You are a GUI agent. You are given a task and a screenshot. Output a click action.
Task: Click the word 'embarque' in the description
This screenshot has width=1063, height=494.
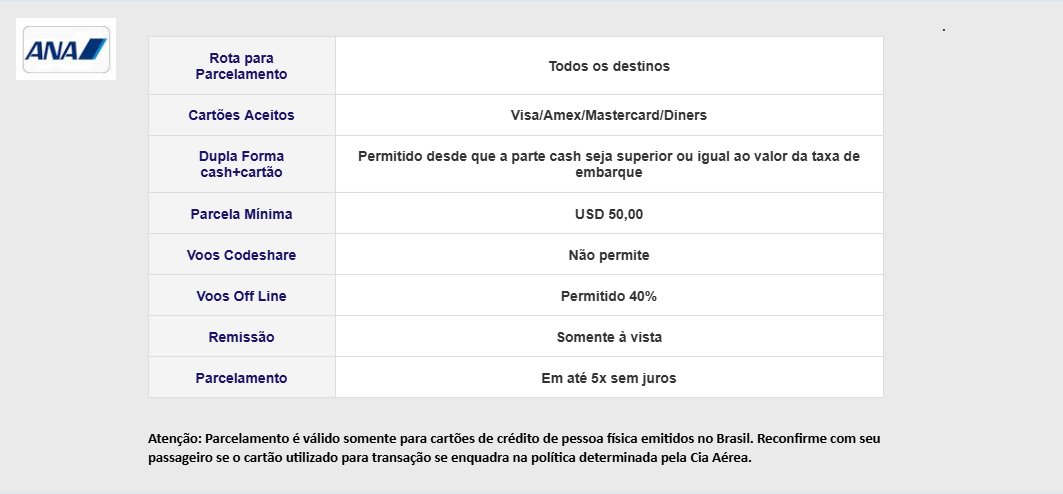(x=609, y=172)
